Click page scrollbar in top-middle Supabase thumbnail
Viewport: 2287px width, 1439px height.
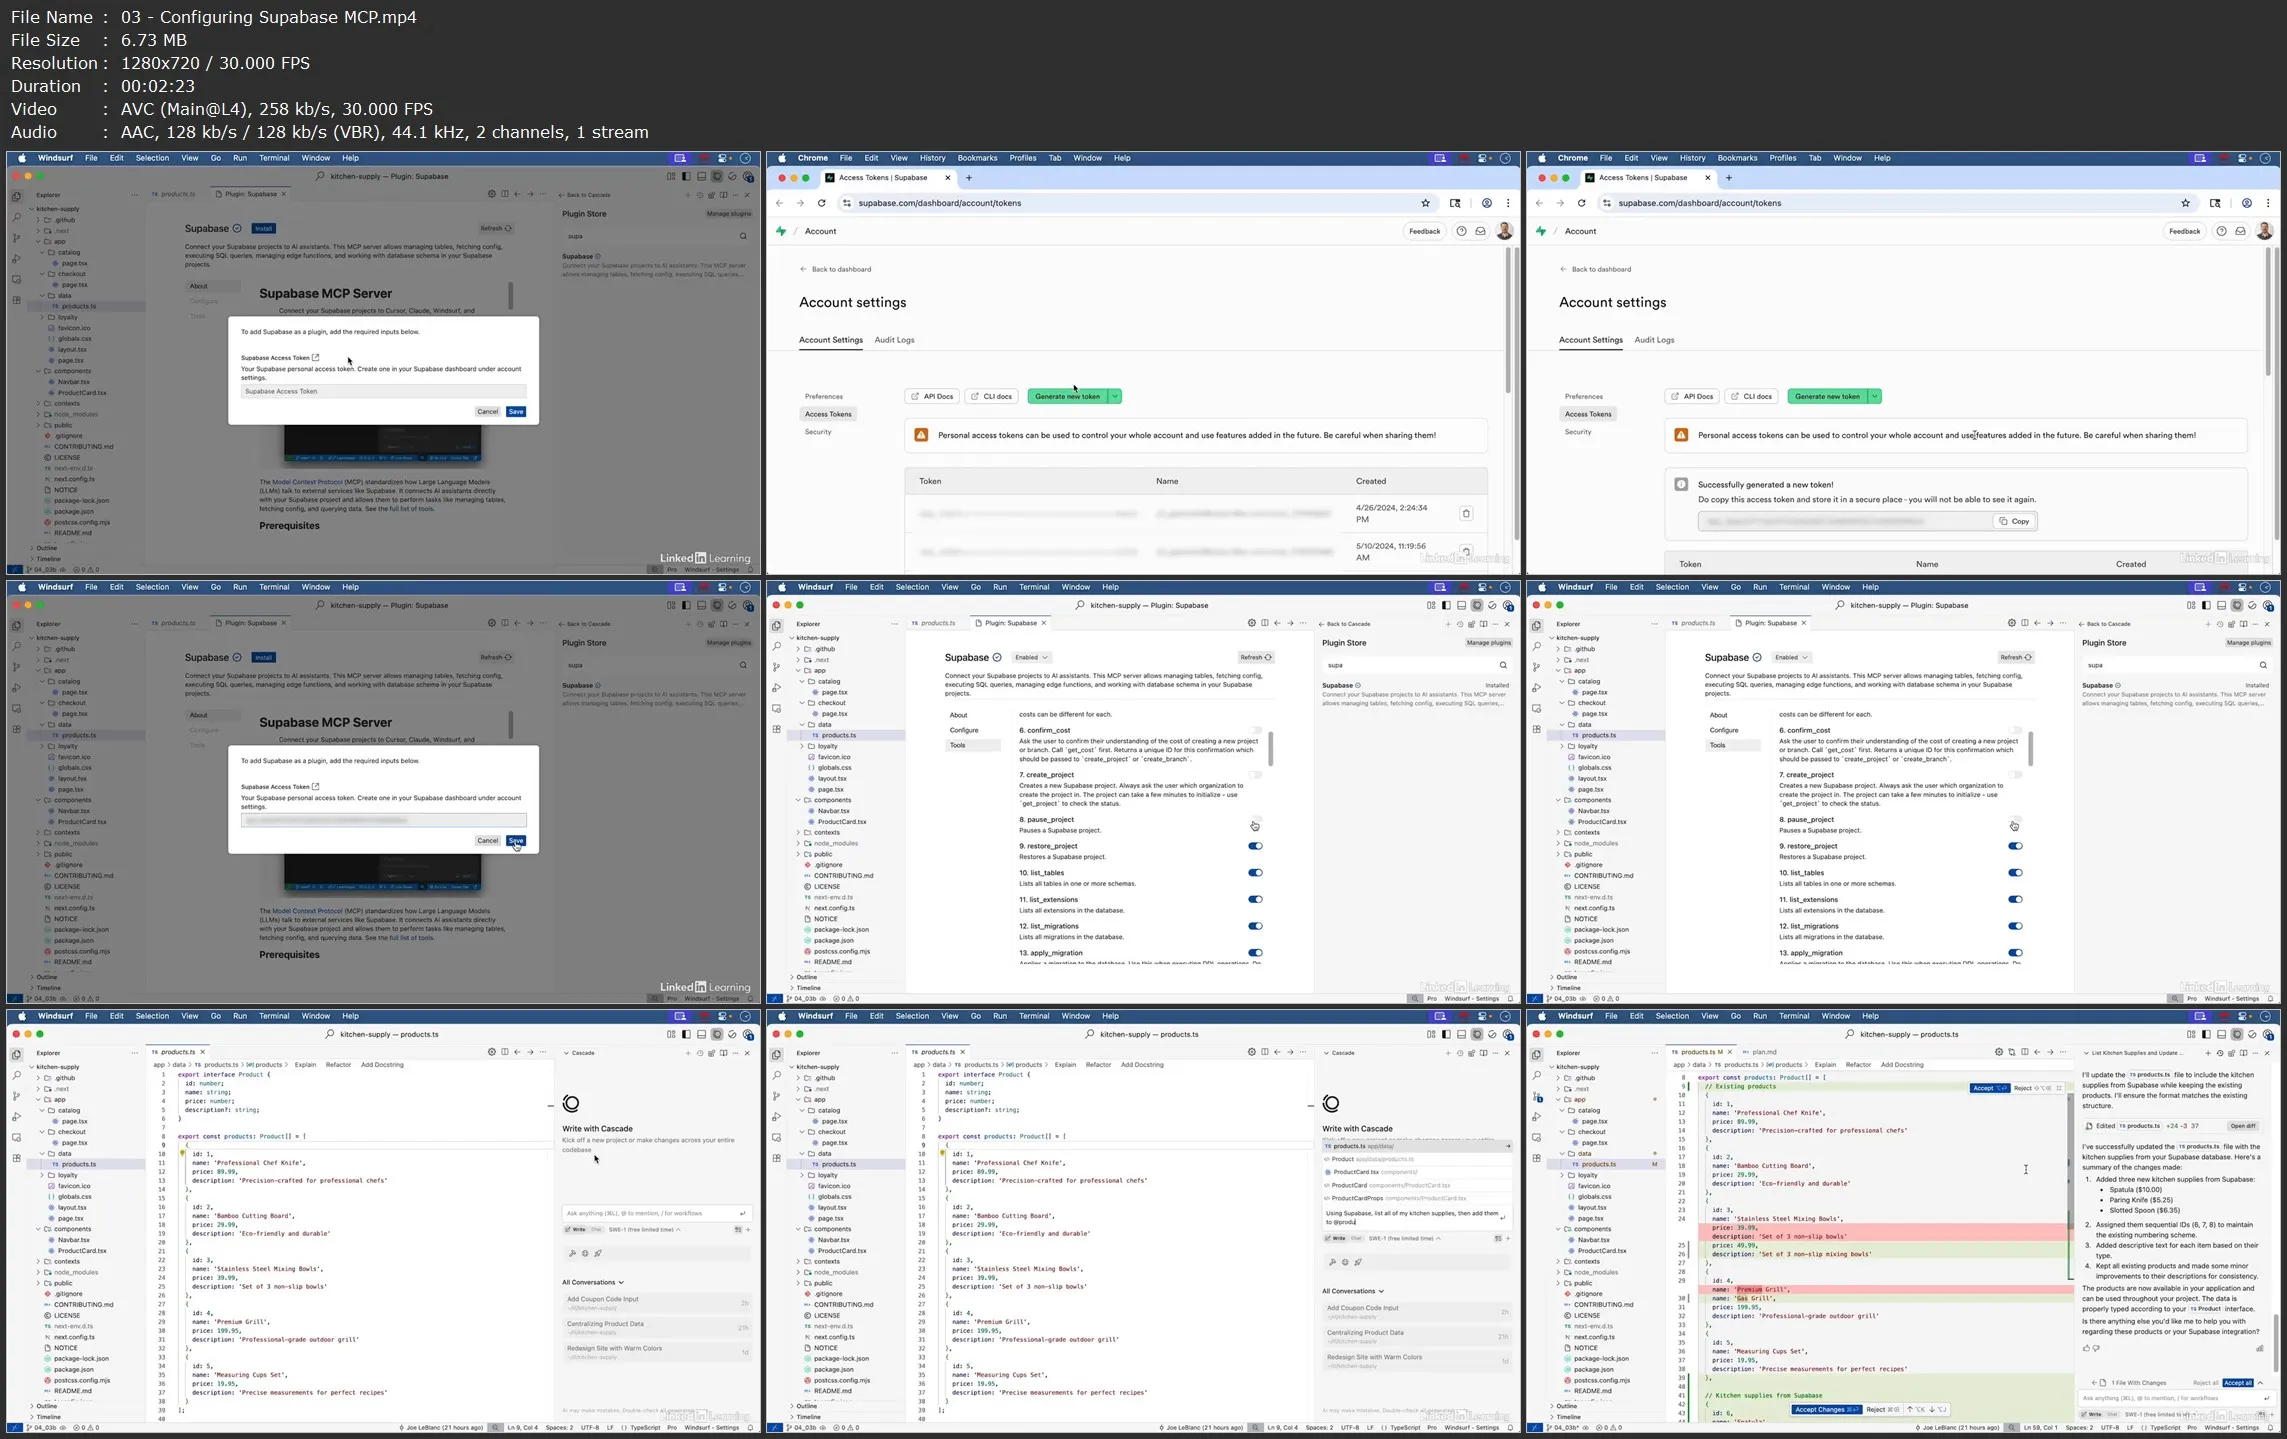click(x=1509, y=320)
